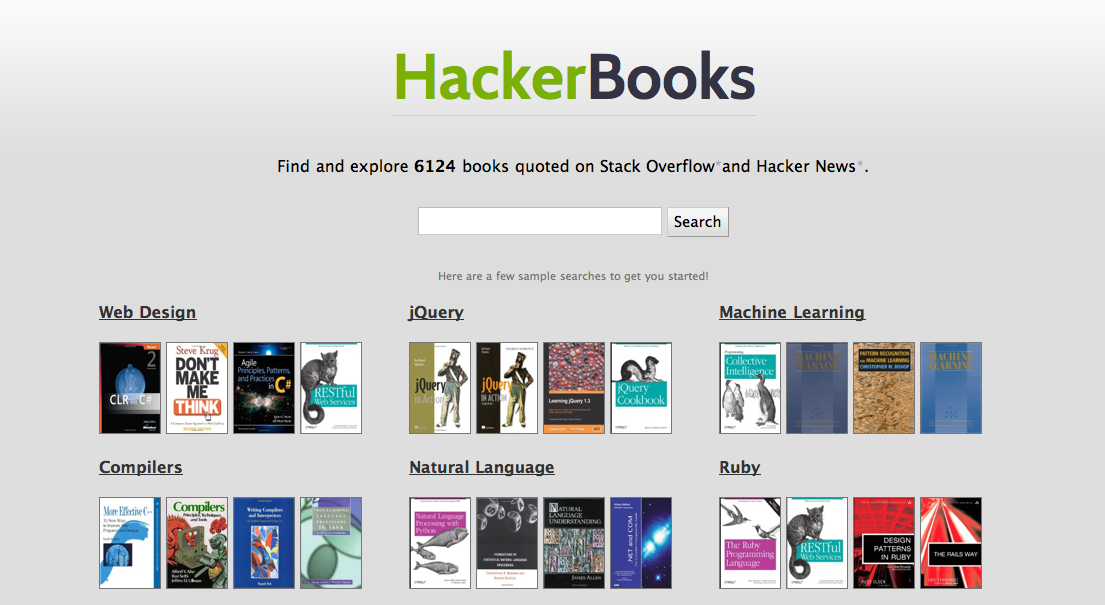Select The Ruby Programming Language cover
1105x605 pixels.
tap(750, 543)
